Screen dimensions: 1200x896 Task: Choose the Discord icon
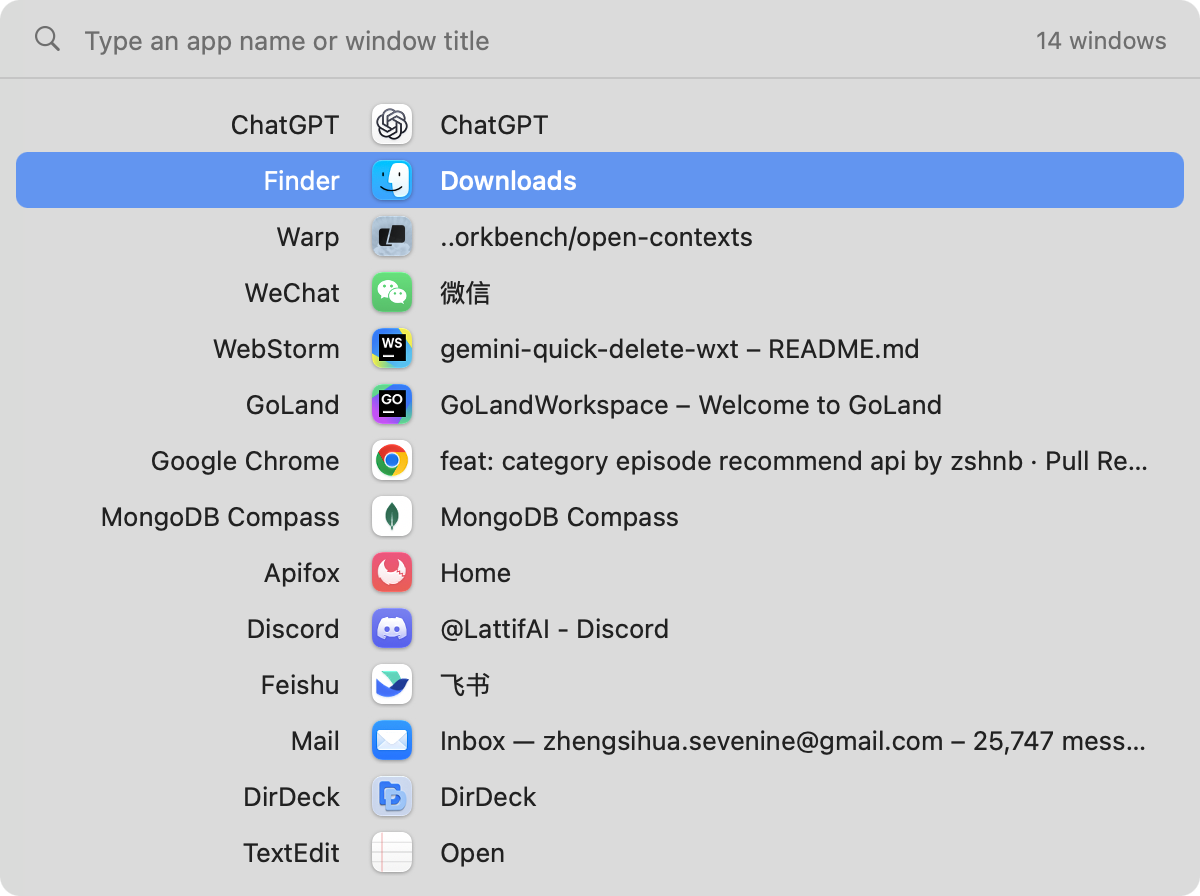tap(392, 629)
